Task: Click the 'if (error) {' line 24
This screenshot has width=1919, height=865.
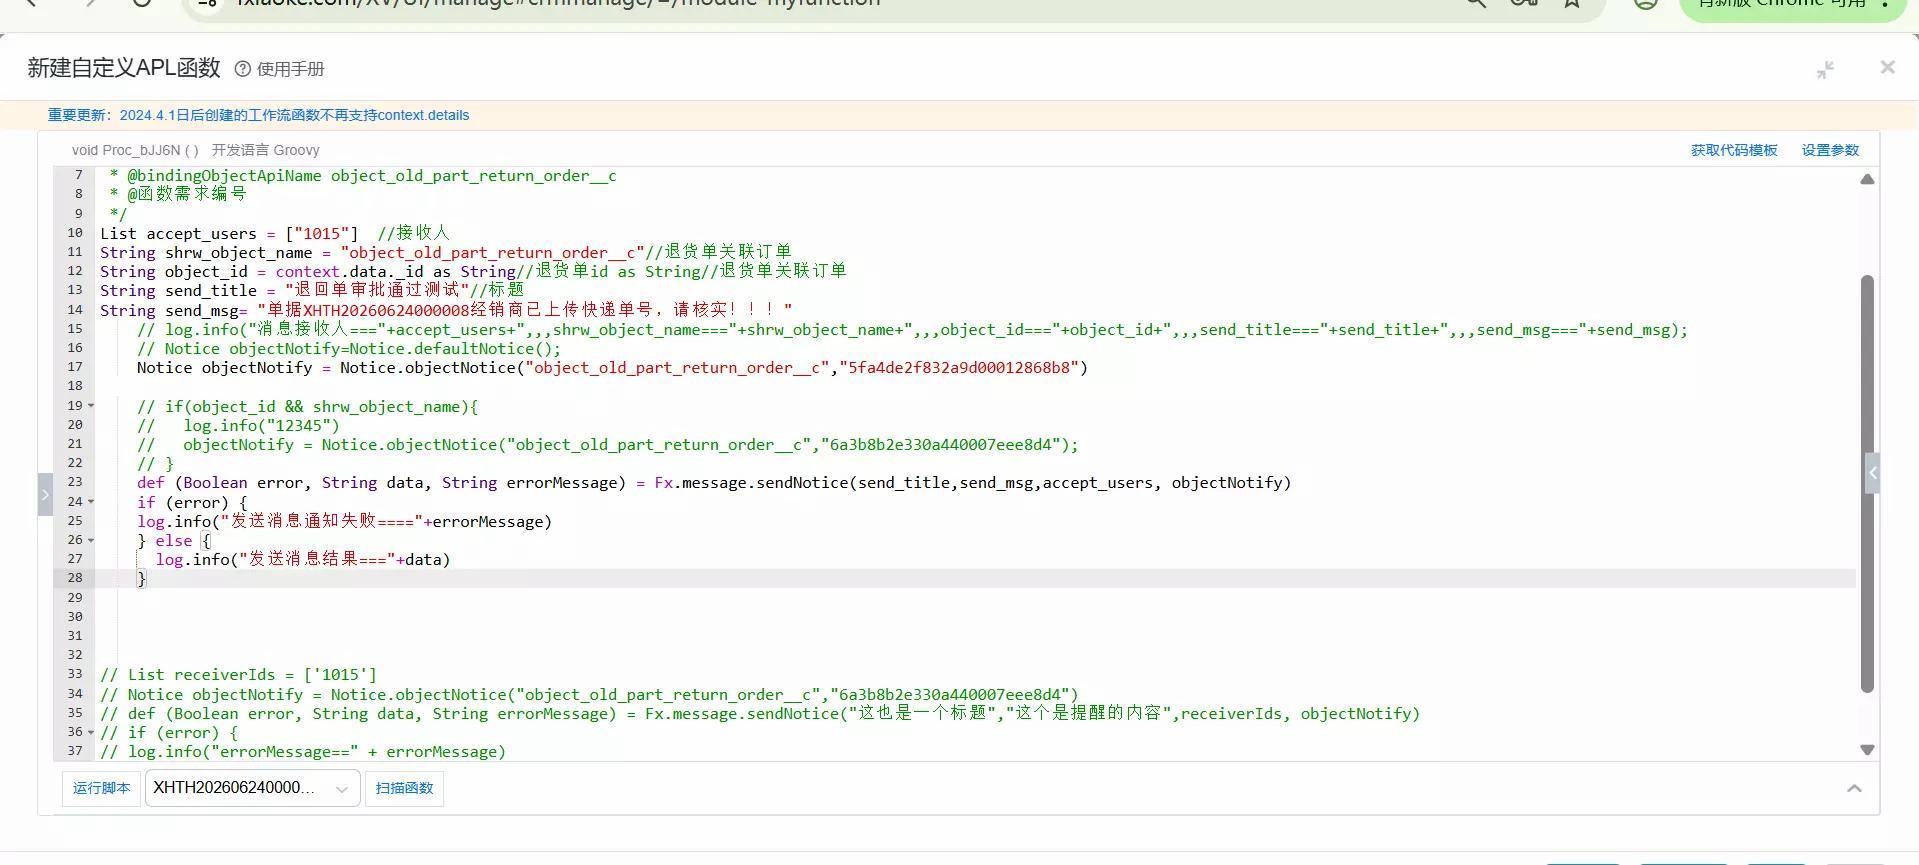Action: click(192, 502)
